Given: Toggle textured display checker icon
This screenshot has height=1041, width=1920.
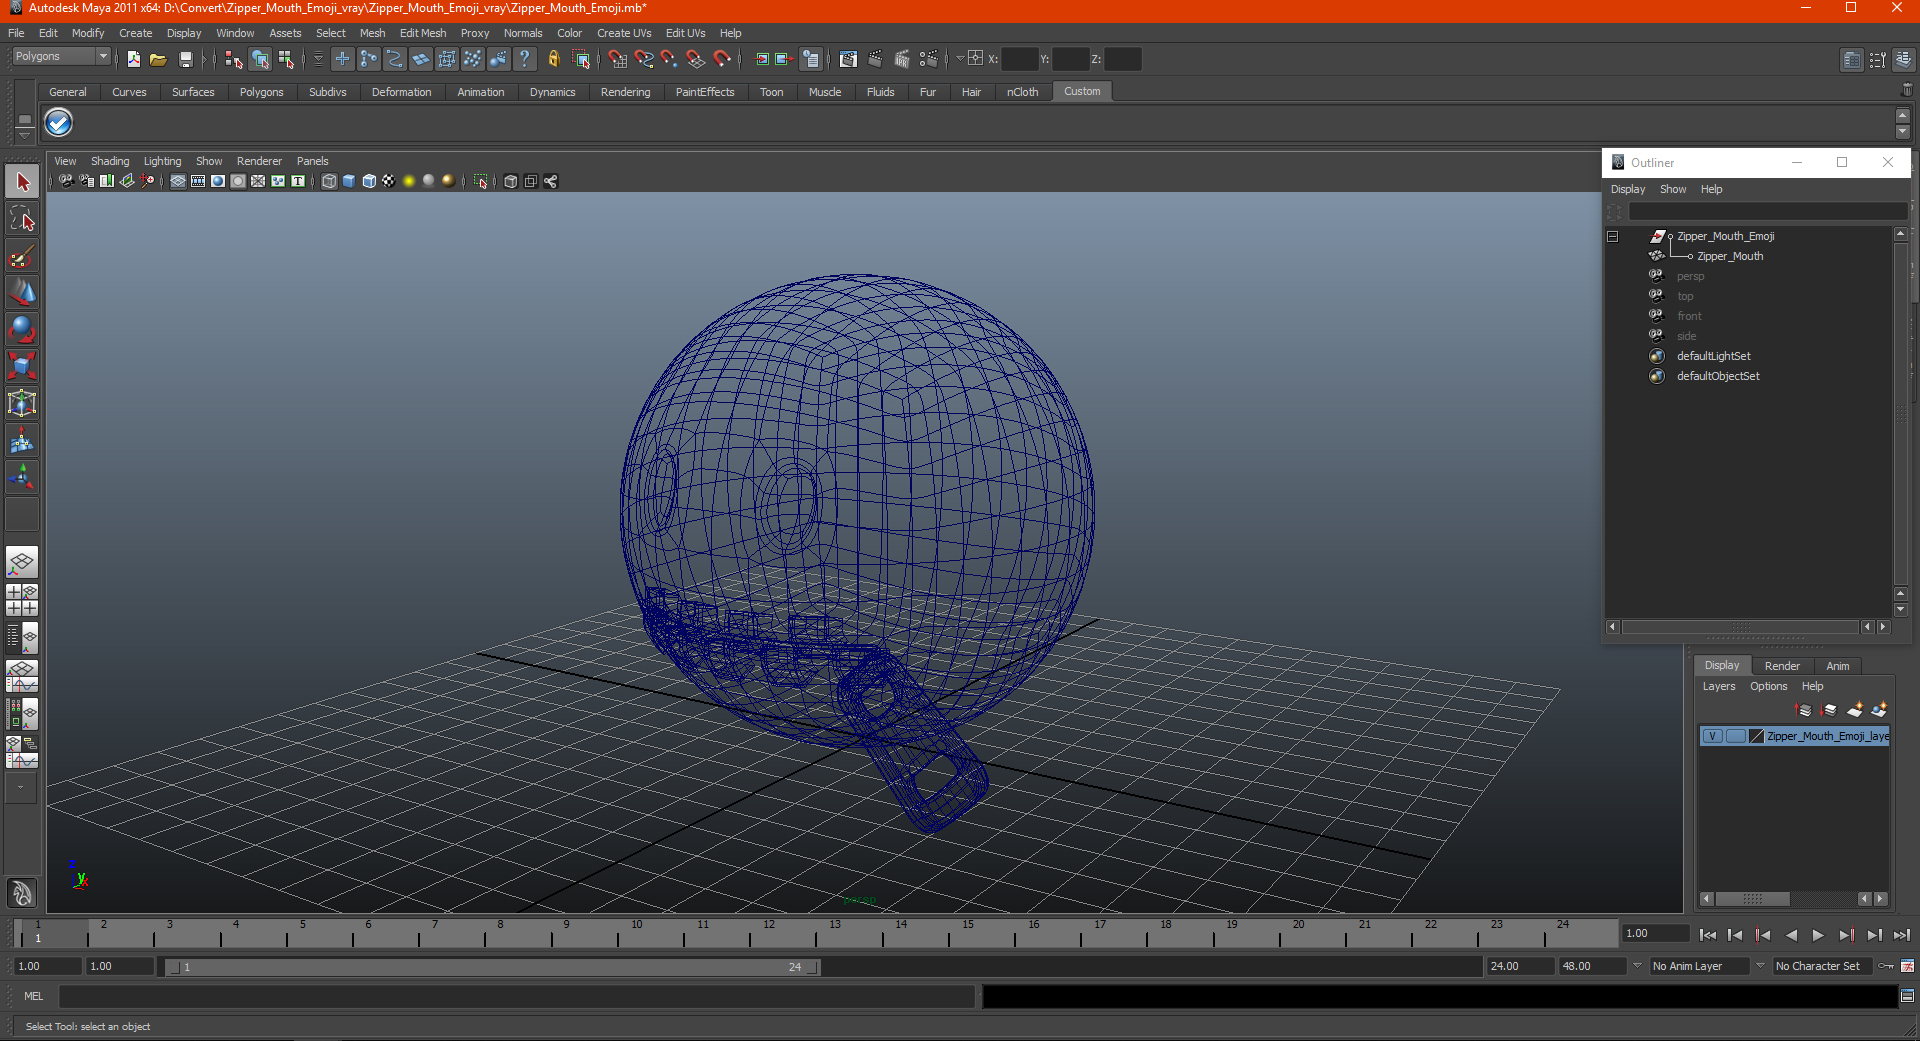Looking at the screenshot, I should [x=389, y=181].
